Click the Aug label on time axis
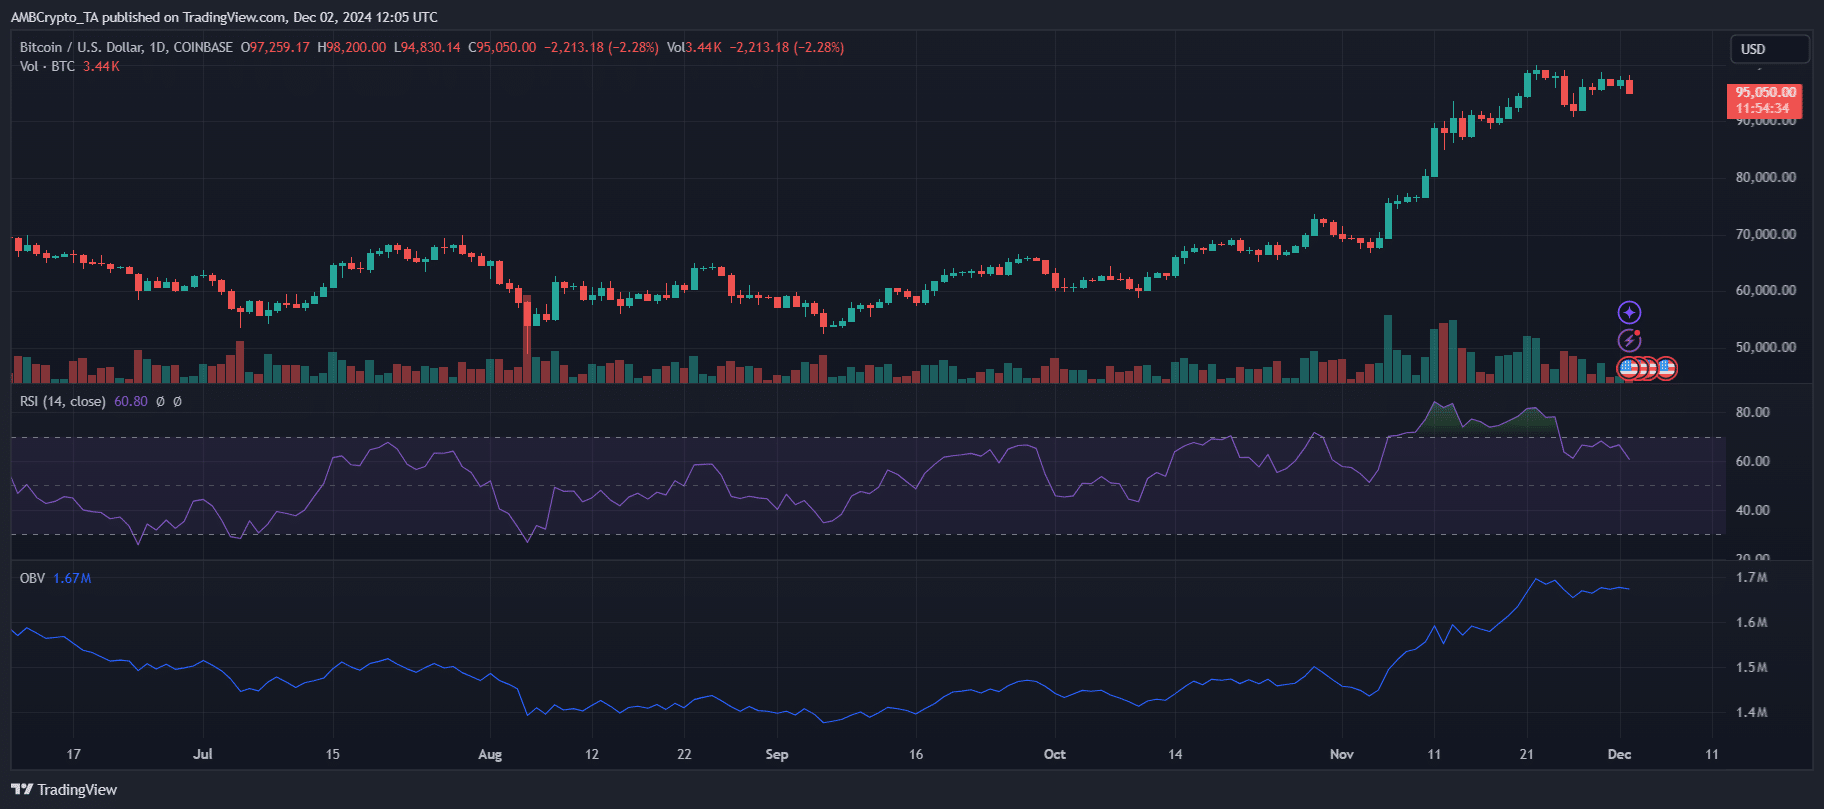The image size is (1824, 809). tap(489, 754)
